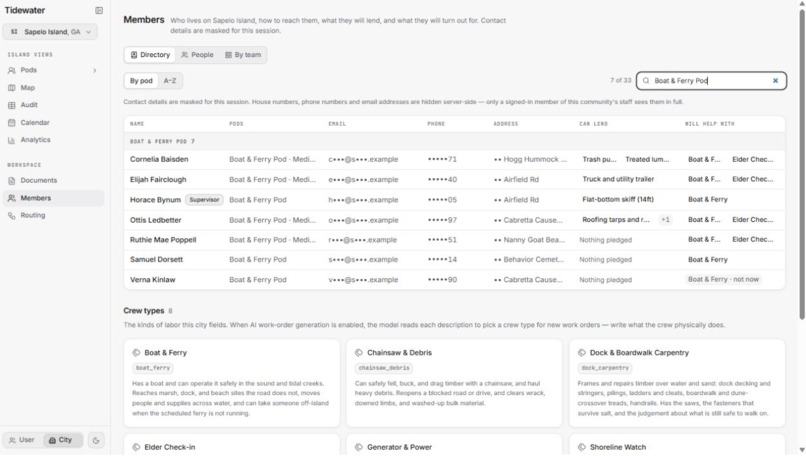Switch to the People tab

point(197,55)
